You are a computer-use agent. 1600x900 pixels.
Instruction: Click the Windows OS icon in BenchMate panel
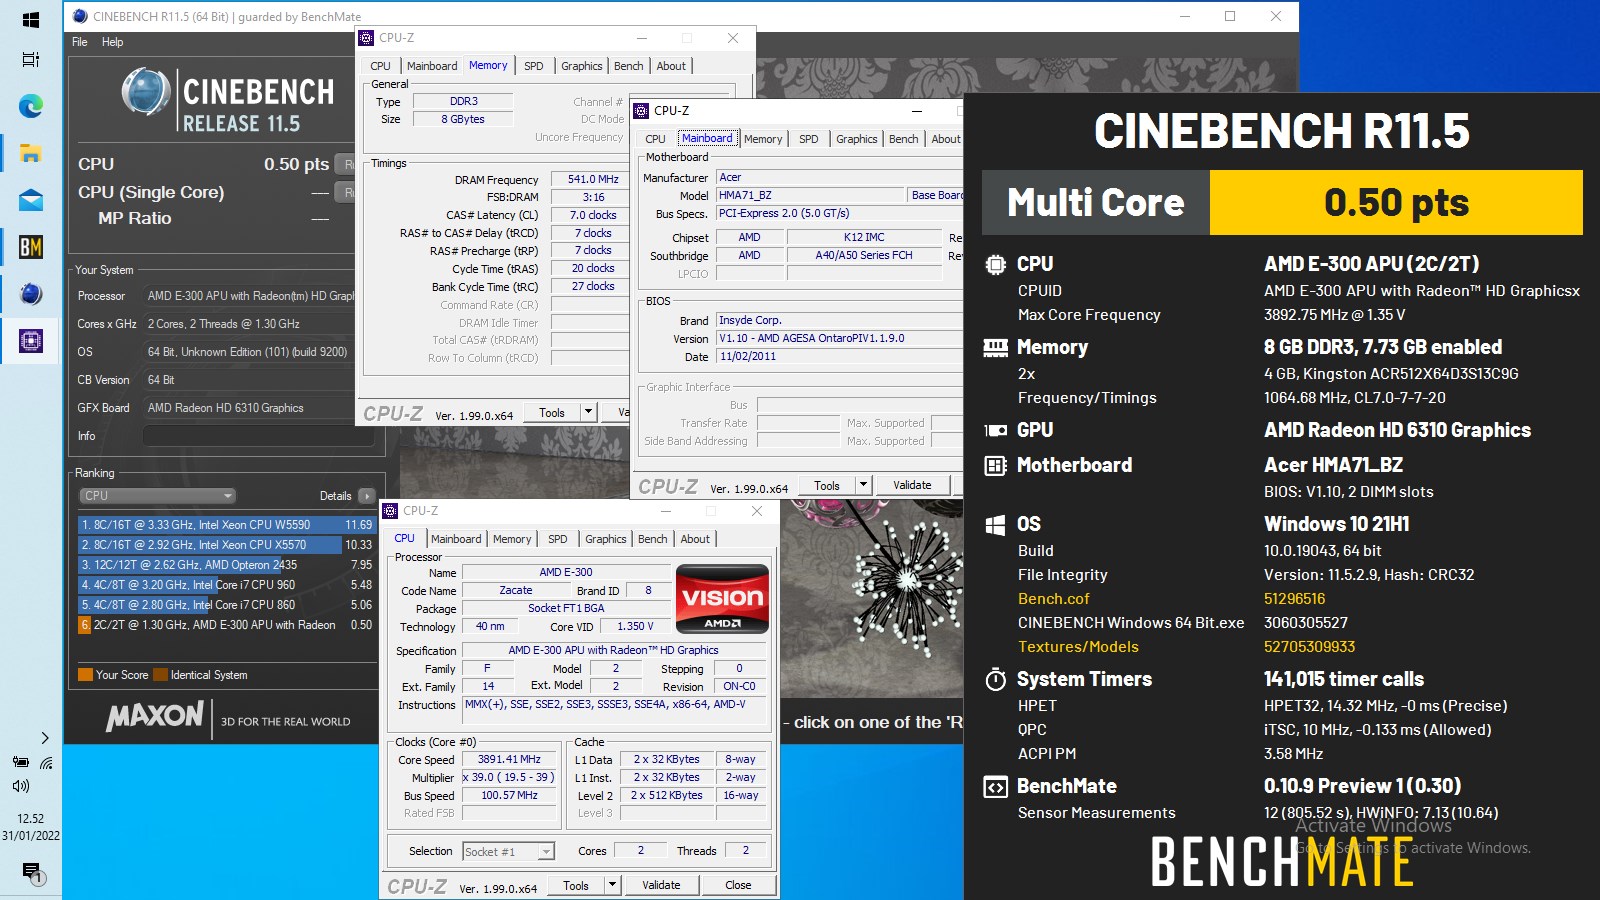pyautogui.click(x=995, y=525)
